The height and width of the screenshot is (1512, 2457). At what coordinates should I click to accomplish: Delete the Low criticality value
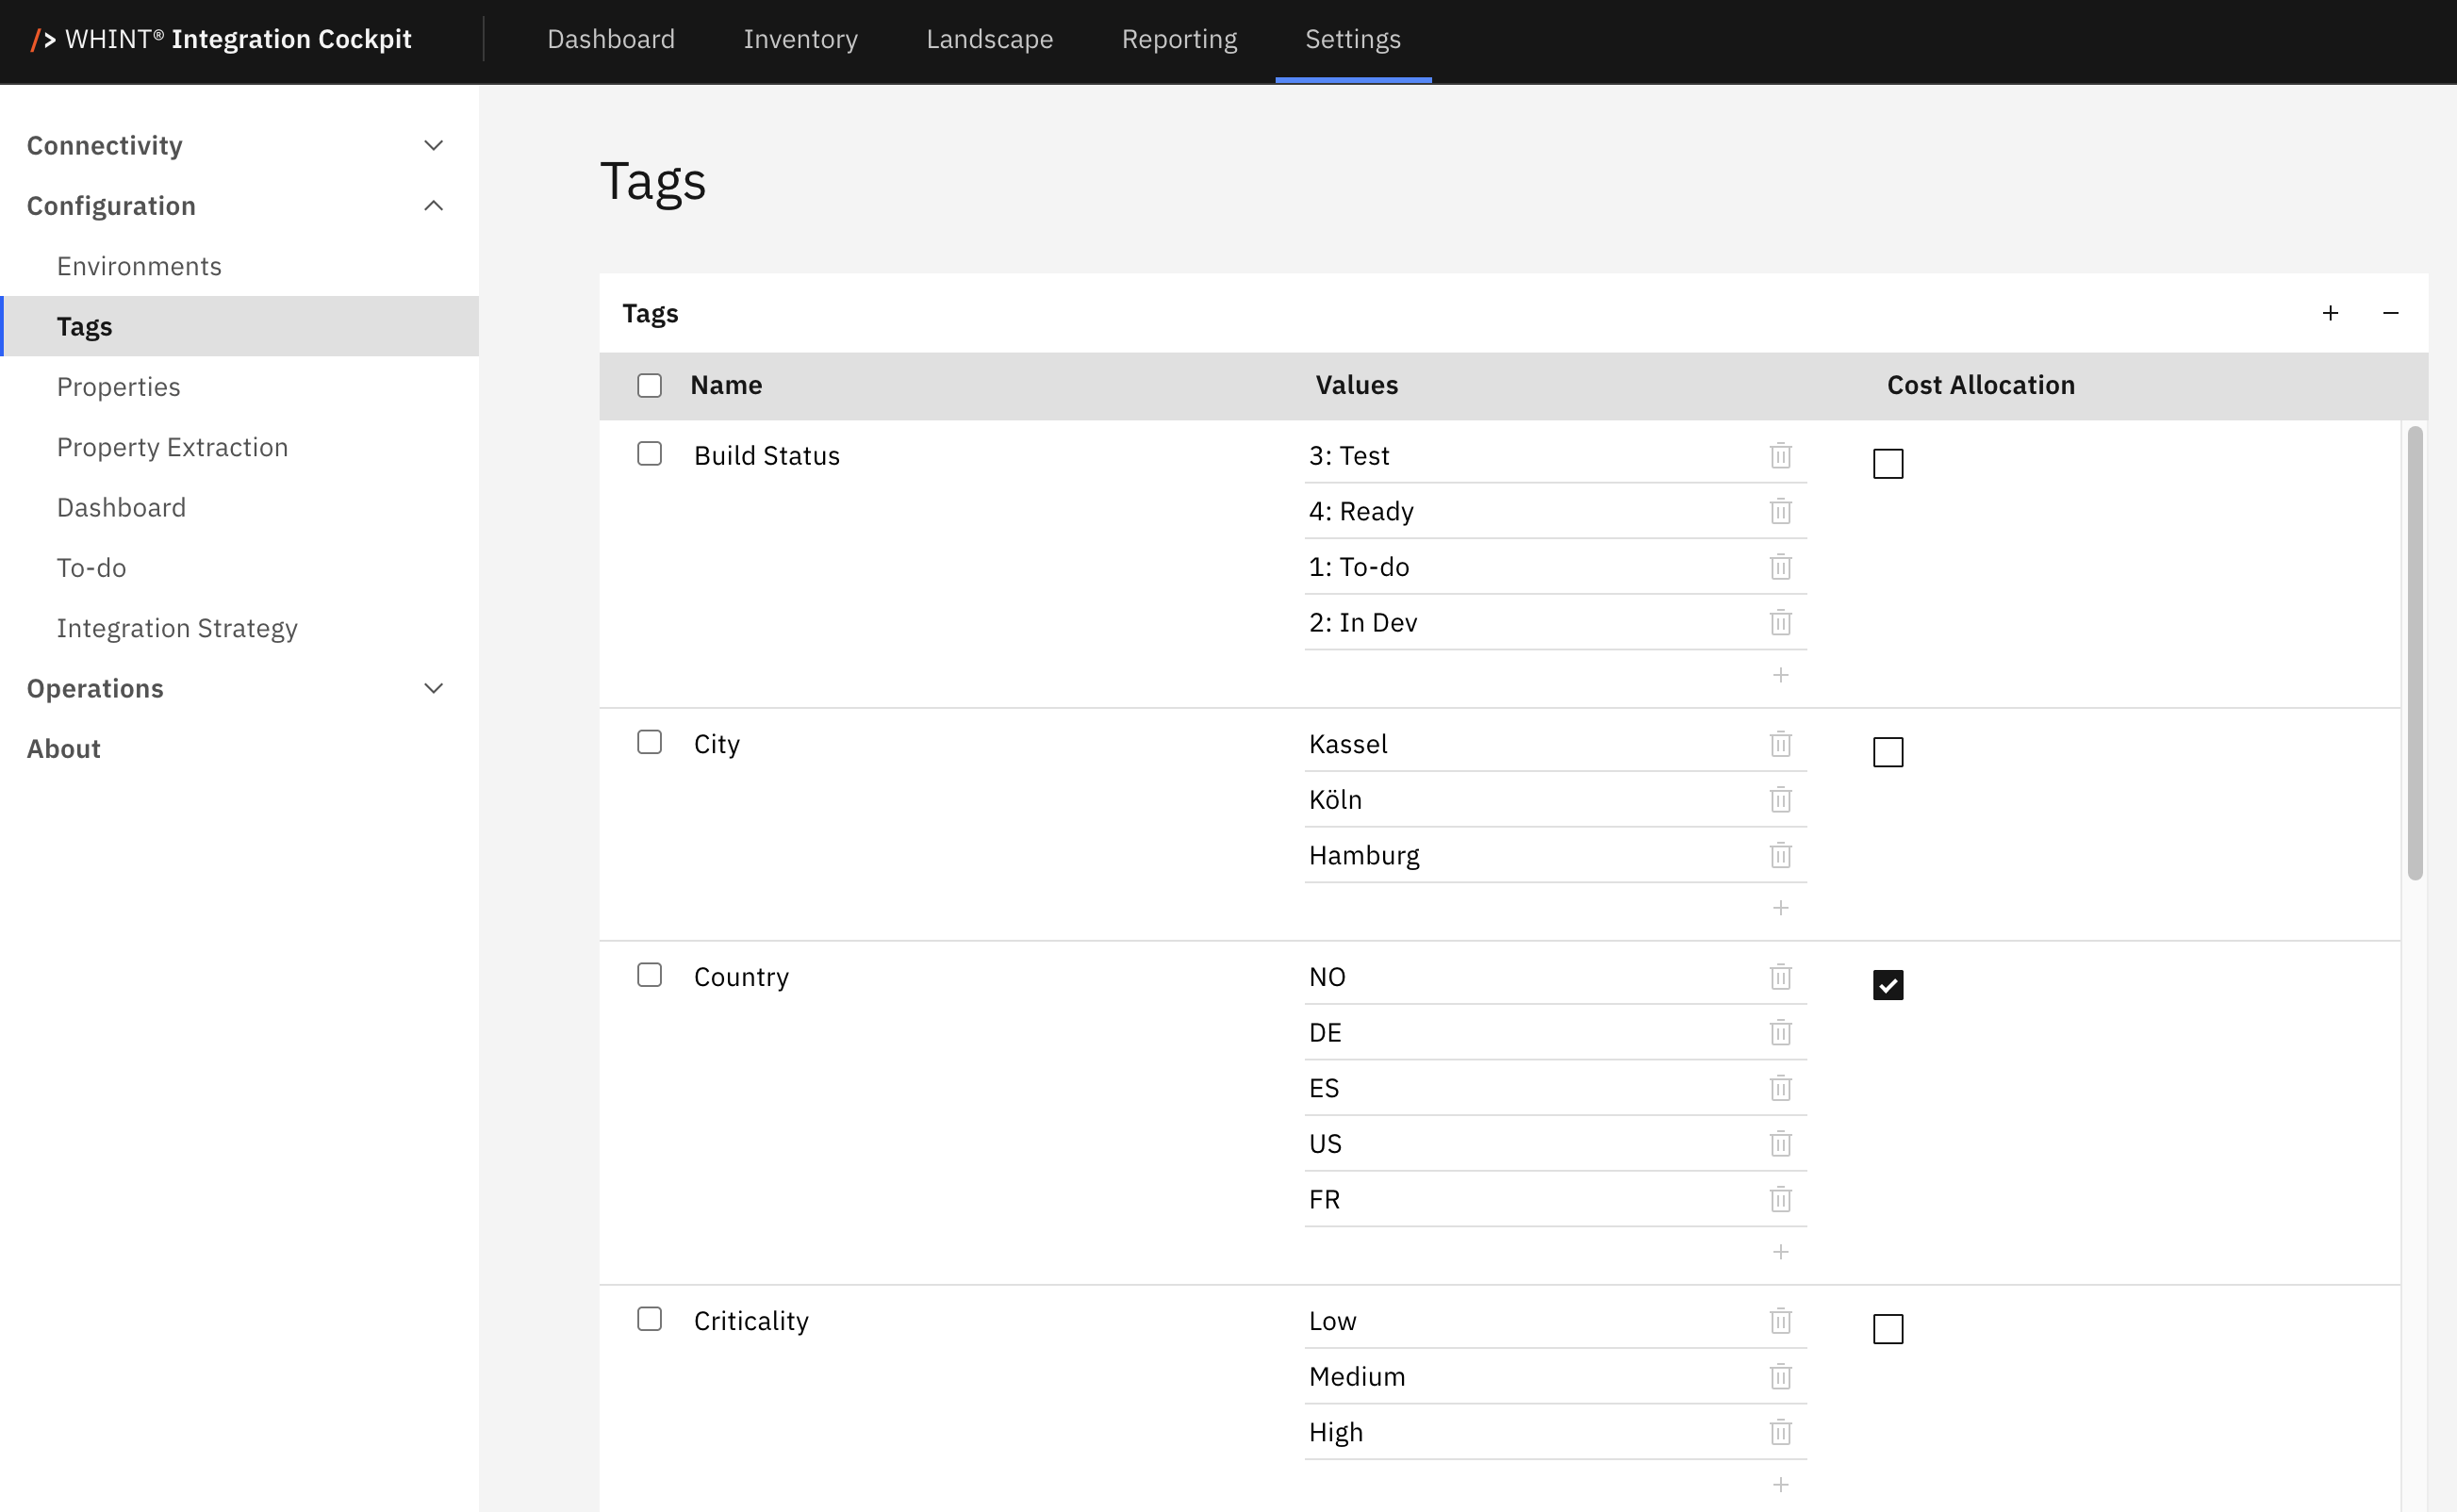tap(1780, 1321)
